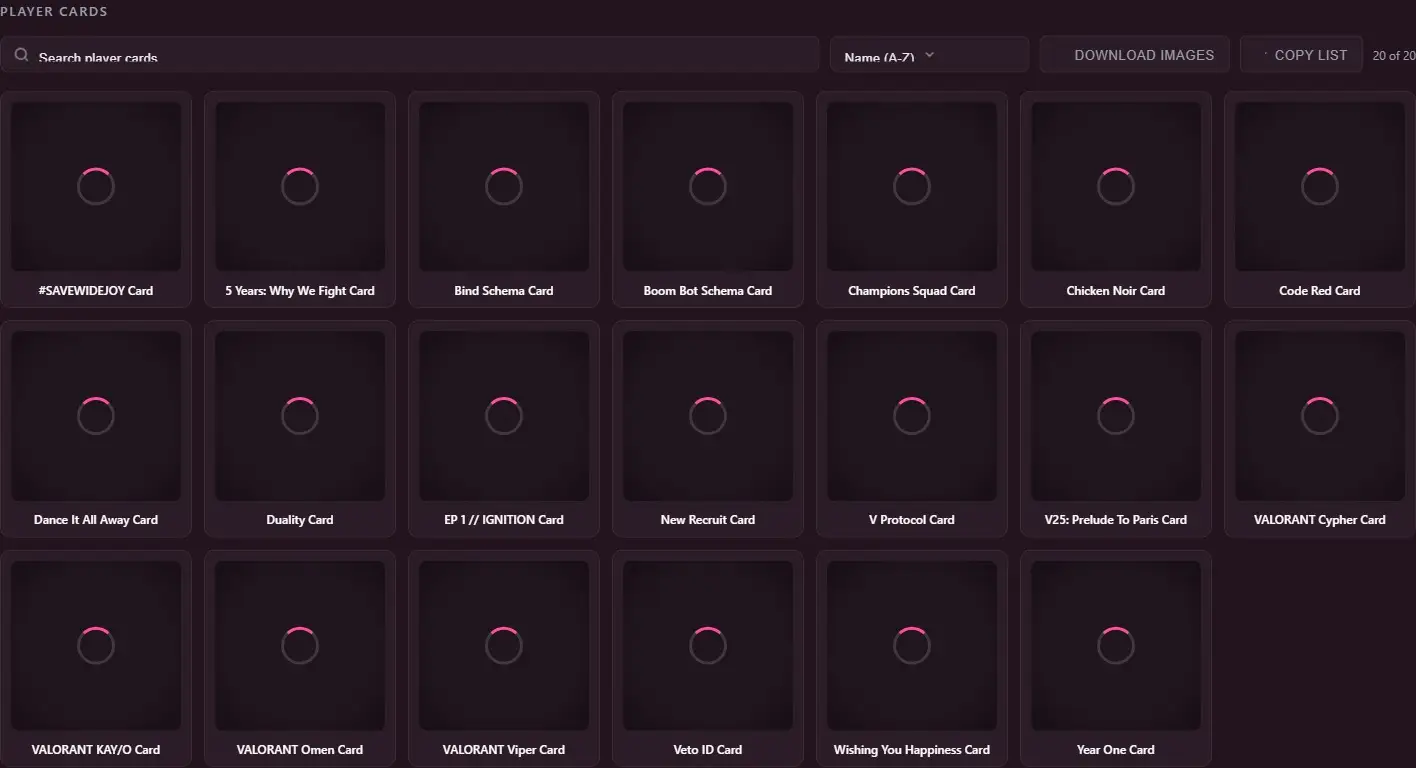This screenshot has height=768, width=1416.
Task: Click the VALORANT Cypher Card label
Action: click(x=1320, y=520)
